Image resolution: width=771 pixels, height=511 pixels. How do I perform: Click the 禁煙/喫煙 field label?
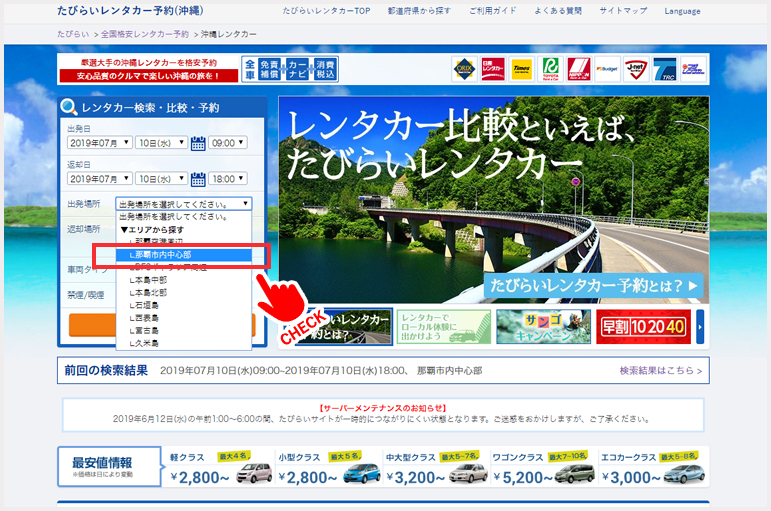(86, 295)
